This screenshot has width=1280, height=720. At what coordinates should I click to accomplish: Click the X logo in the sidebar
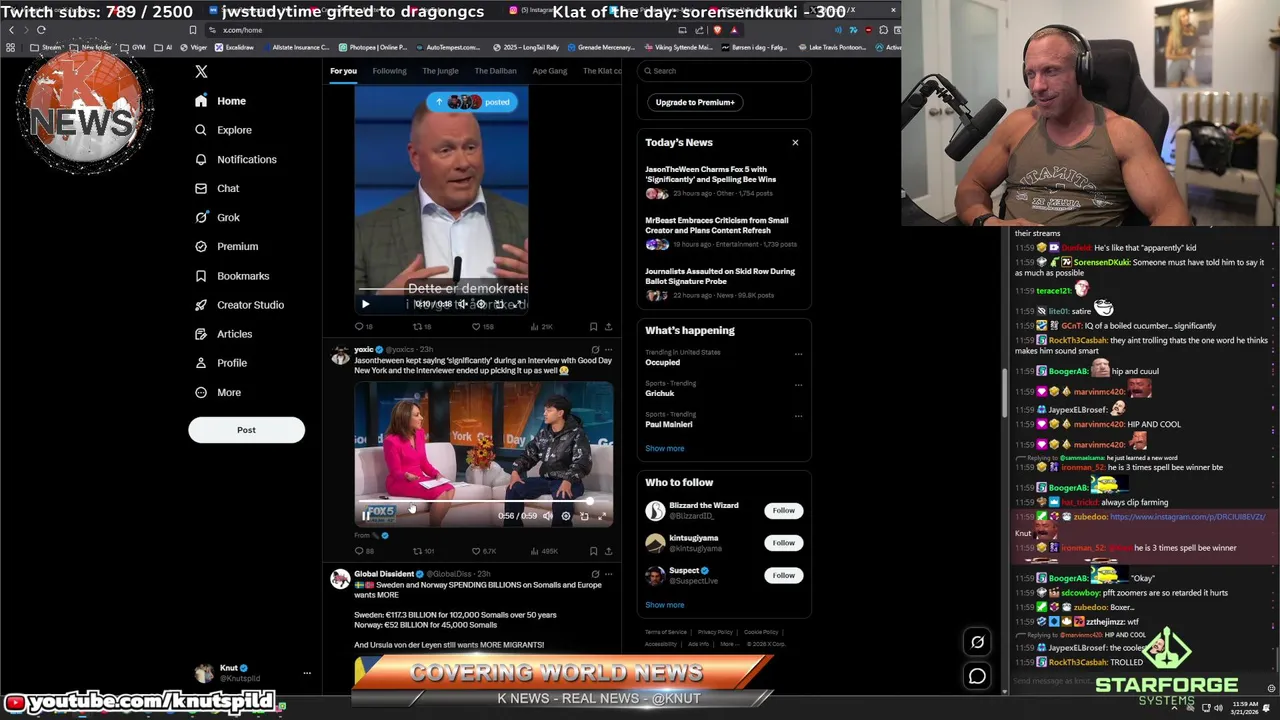(201, 72)
